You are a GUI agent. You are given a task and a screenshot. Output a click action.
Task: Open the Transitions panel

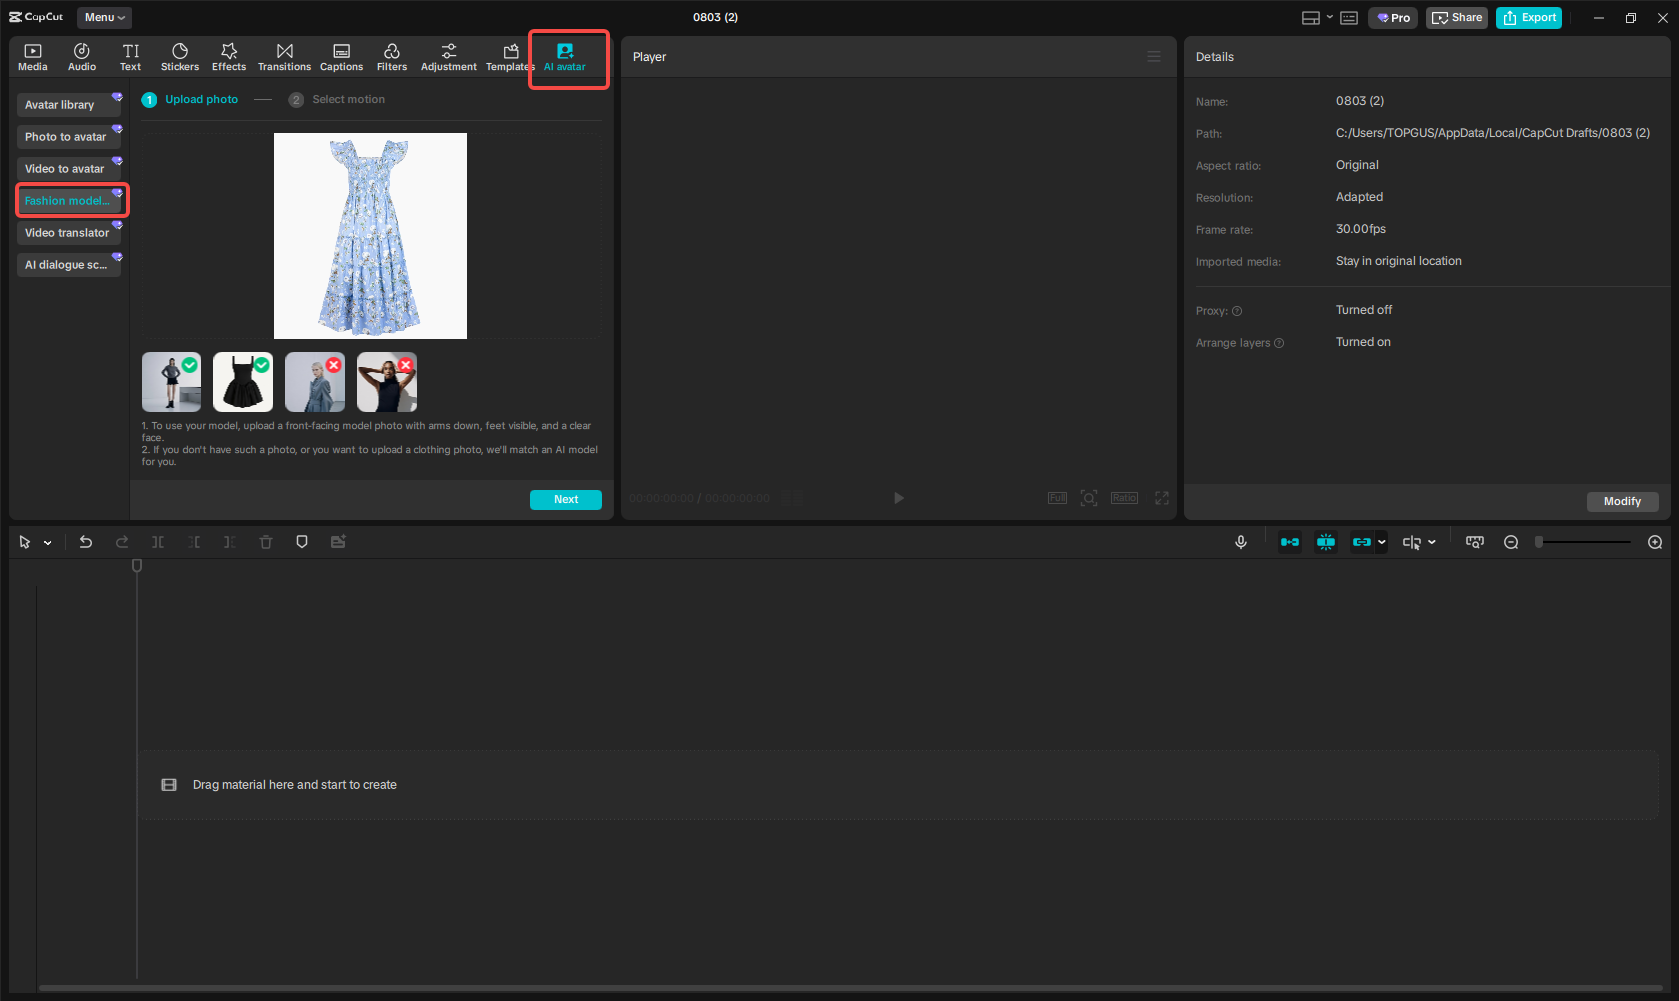point(284,56)
